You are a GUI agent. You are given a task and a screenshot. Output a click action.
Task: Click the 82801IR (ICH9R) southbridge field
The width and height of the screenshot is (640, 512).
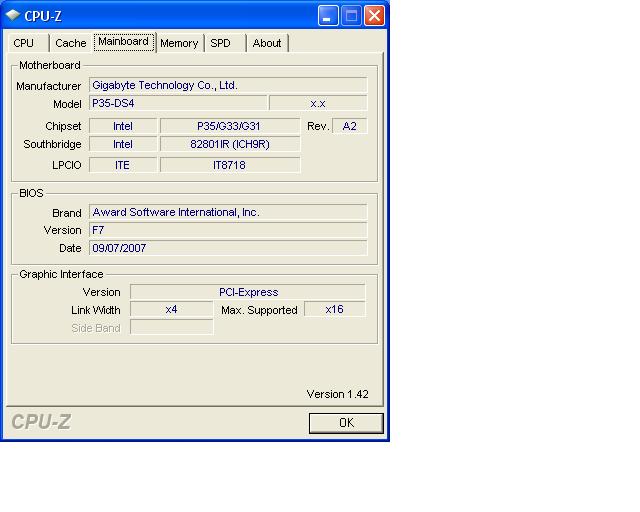point(230,144)
